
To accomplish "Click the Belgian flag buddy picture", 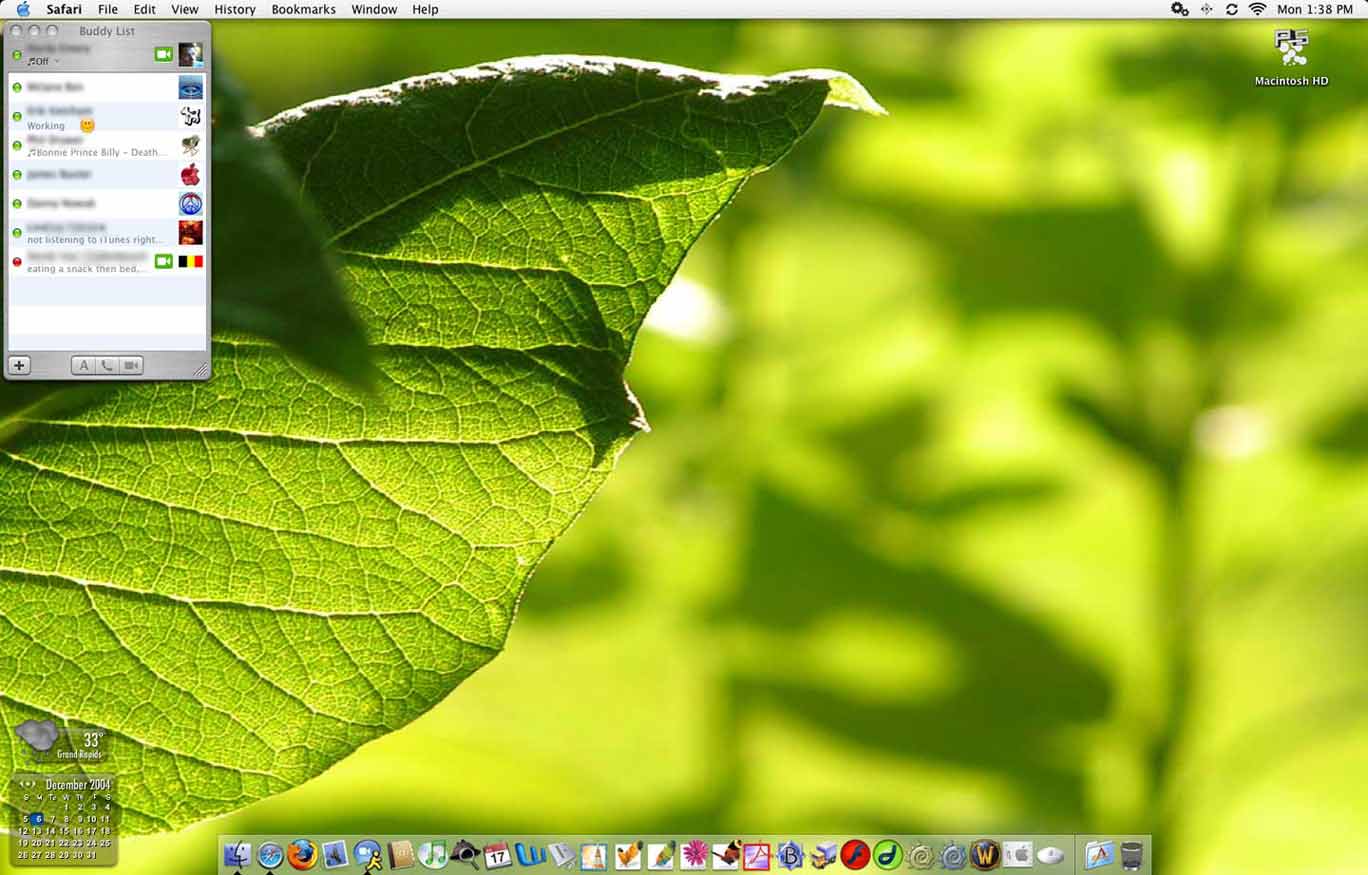I will [190, 261].
